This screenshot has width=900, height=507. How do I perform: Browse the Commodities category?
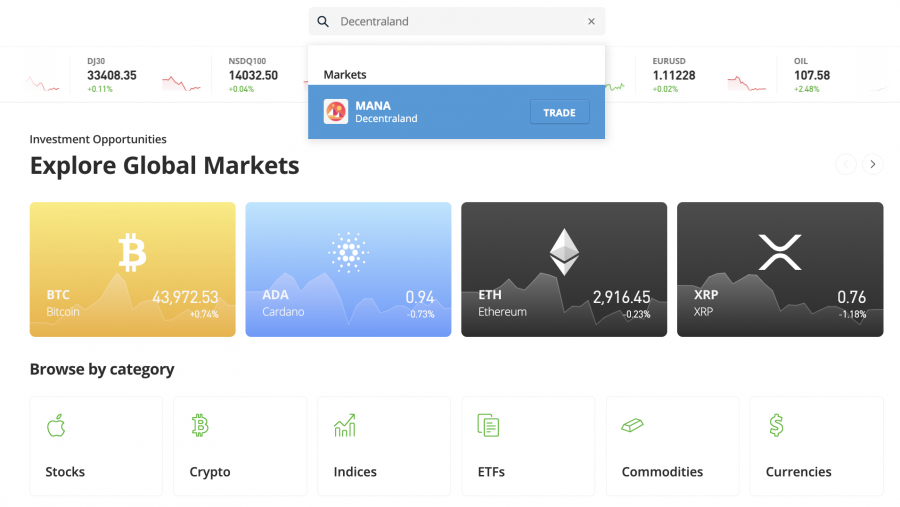[x=673, y=446]
